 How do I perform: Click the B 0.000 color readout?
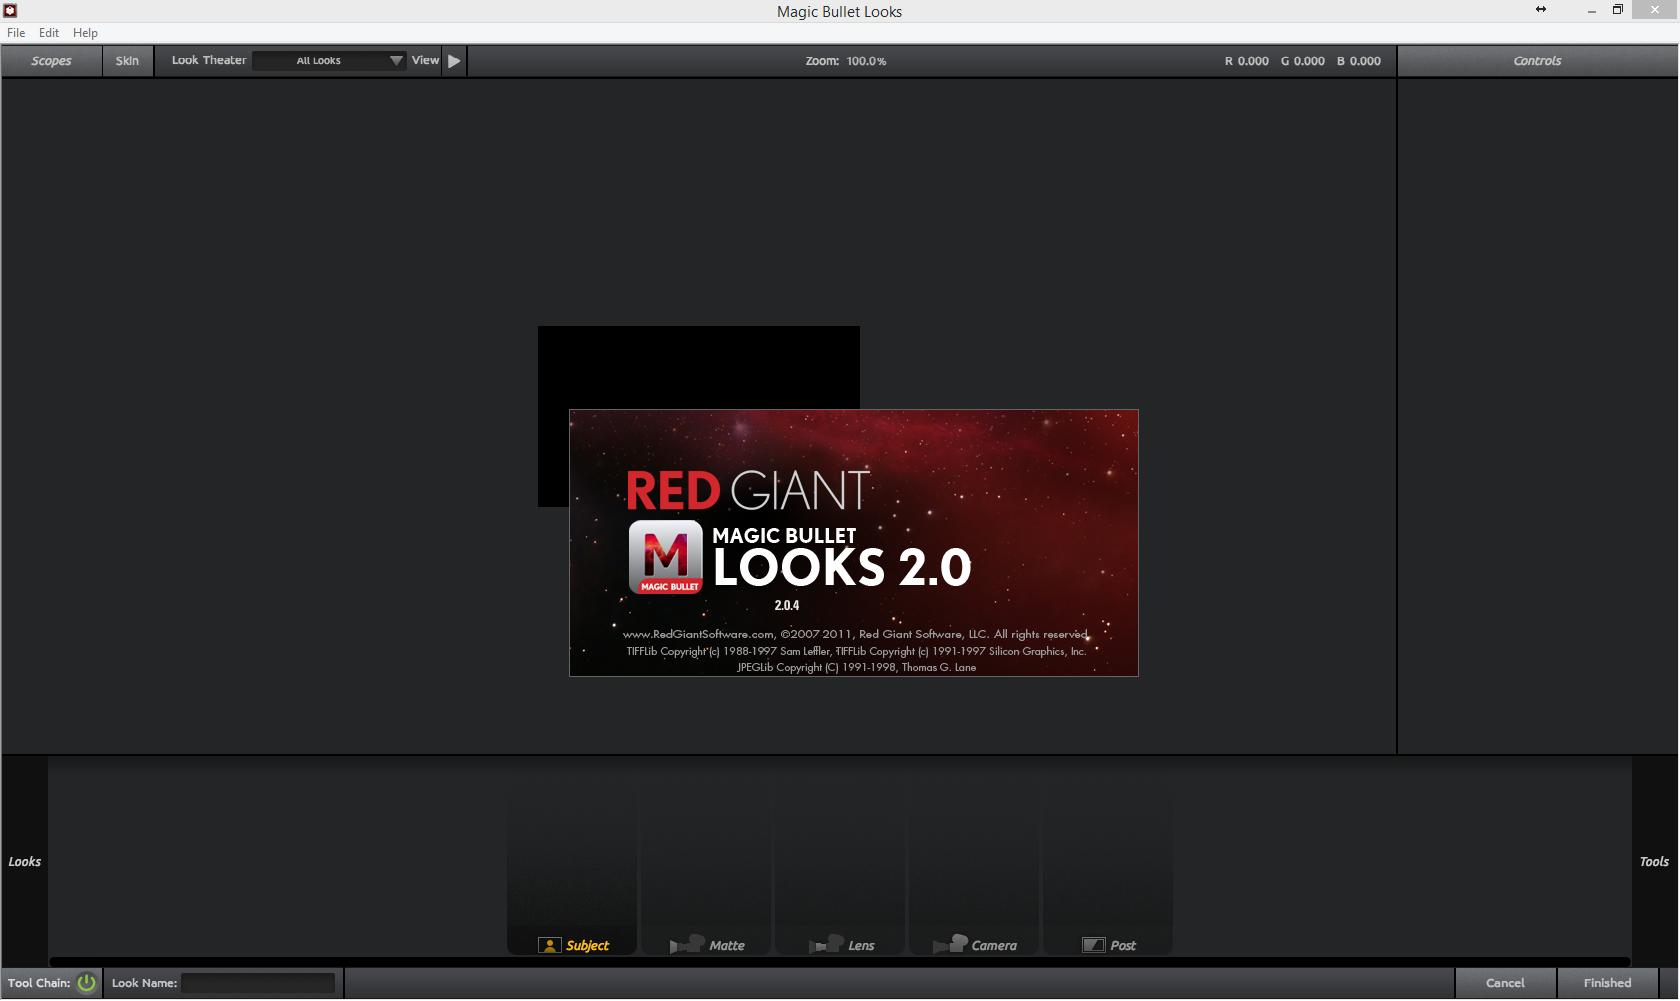pos(1358,61)
